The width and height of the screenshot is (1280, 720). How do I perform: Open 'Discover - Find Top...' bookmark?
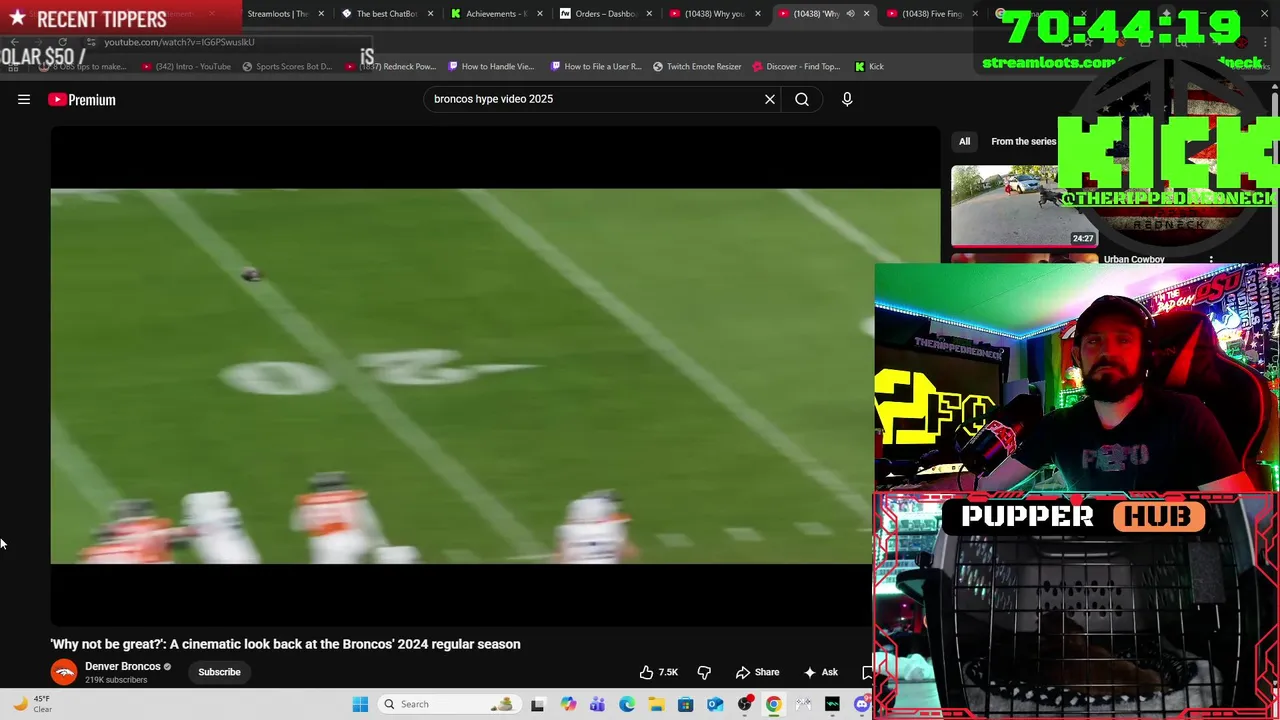796,66
